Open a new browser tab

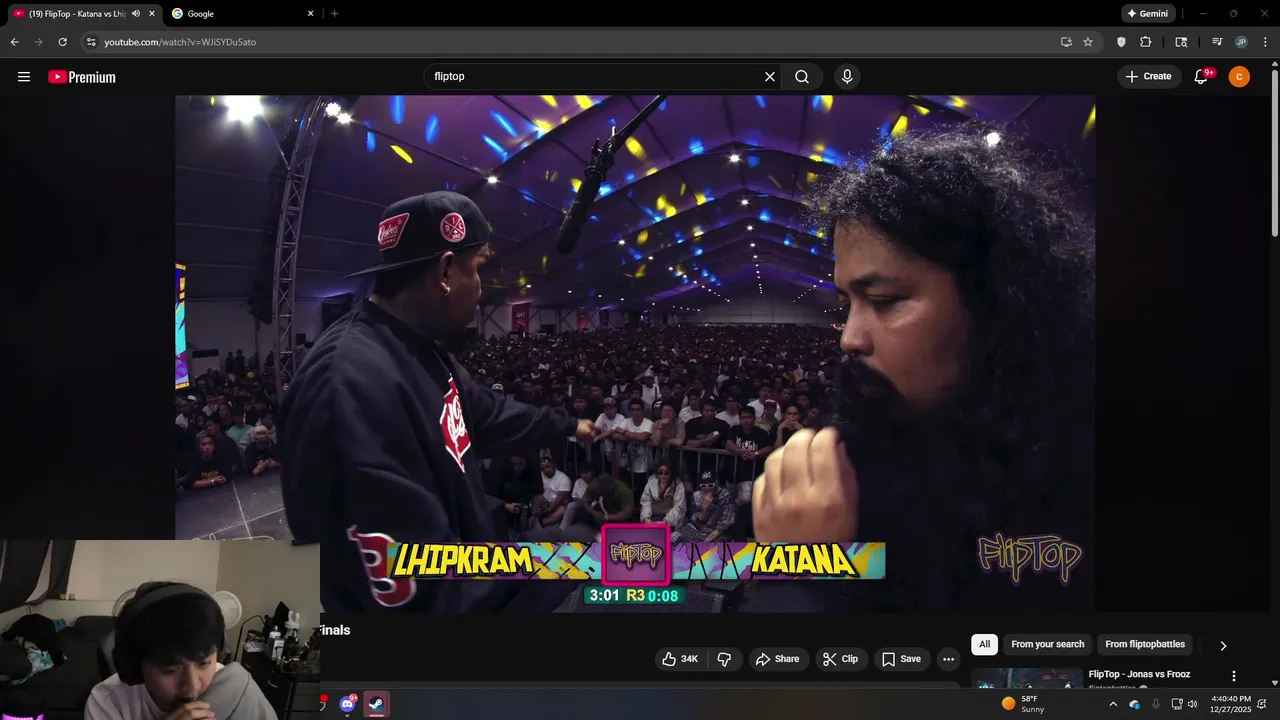pyautogui.click(x=334, y=14)
